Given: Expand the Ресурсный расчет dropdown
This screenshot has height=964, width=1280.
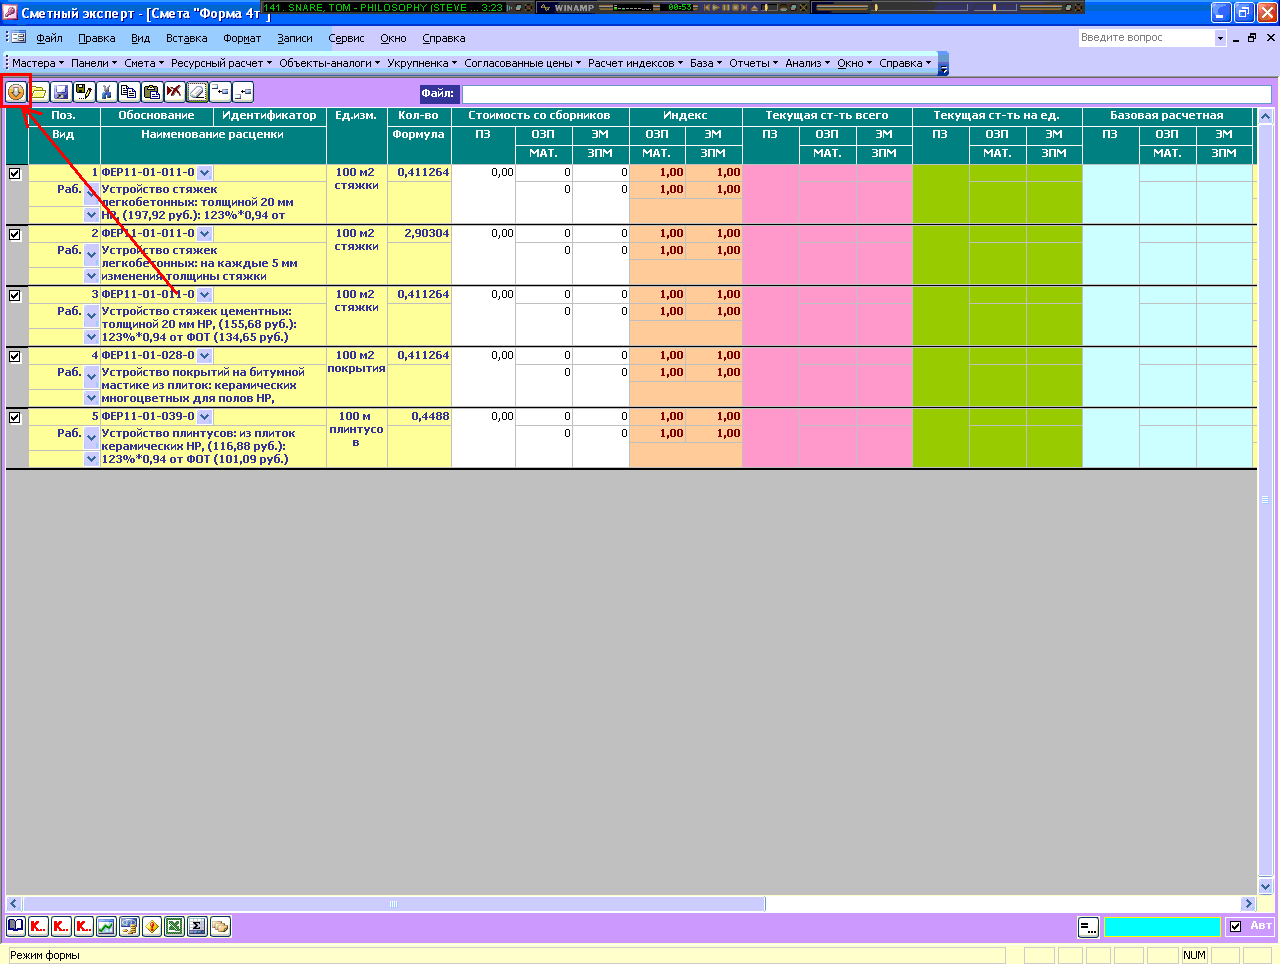Looking at the screenshot, I should [x=221, y=63].
